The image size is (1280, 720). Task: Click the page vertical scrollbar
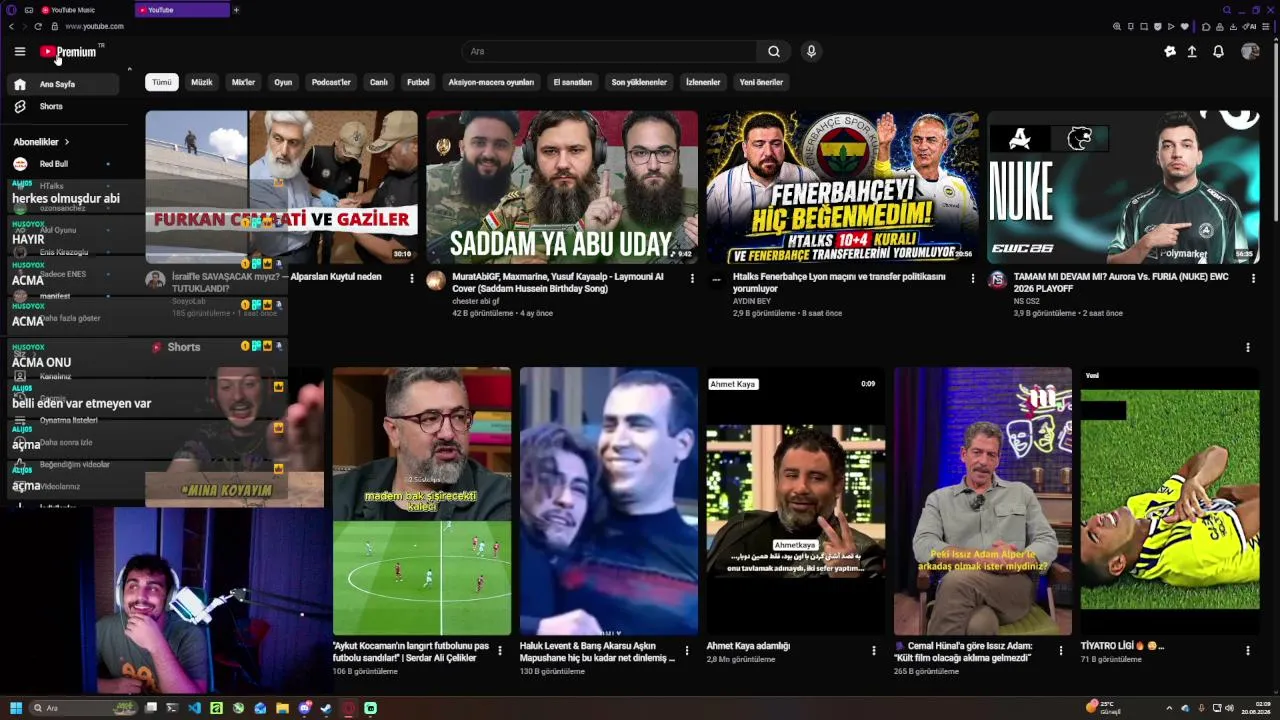[x=1276, y=130]
